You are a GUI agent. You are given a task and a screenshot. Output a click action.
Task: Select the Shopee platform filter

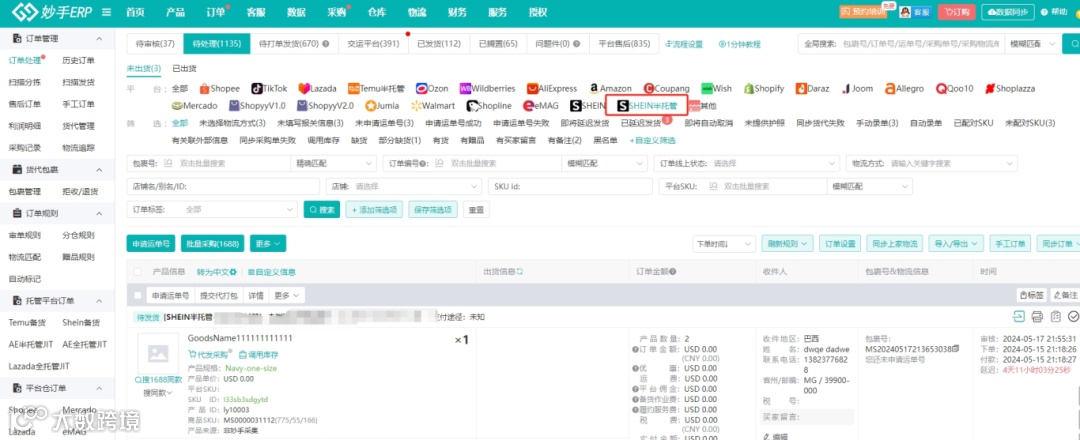(220, 88)
